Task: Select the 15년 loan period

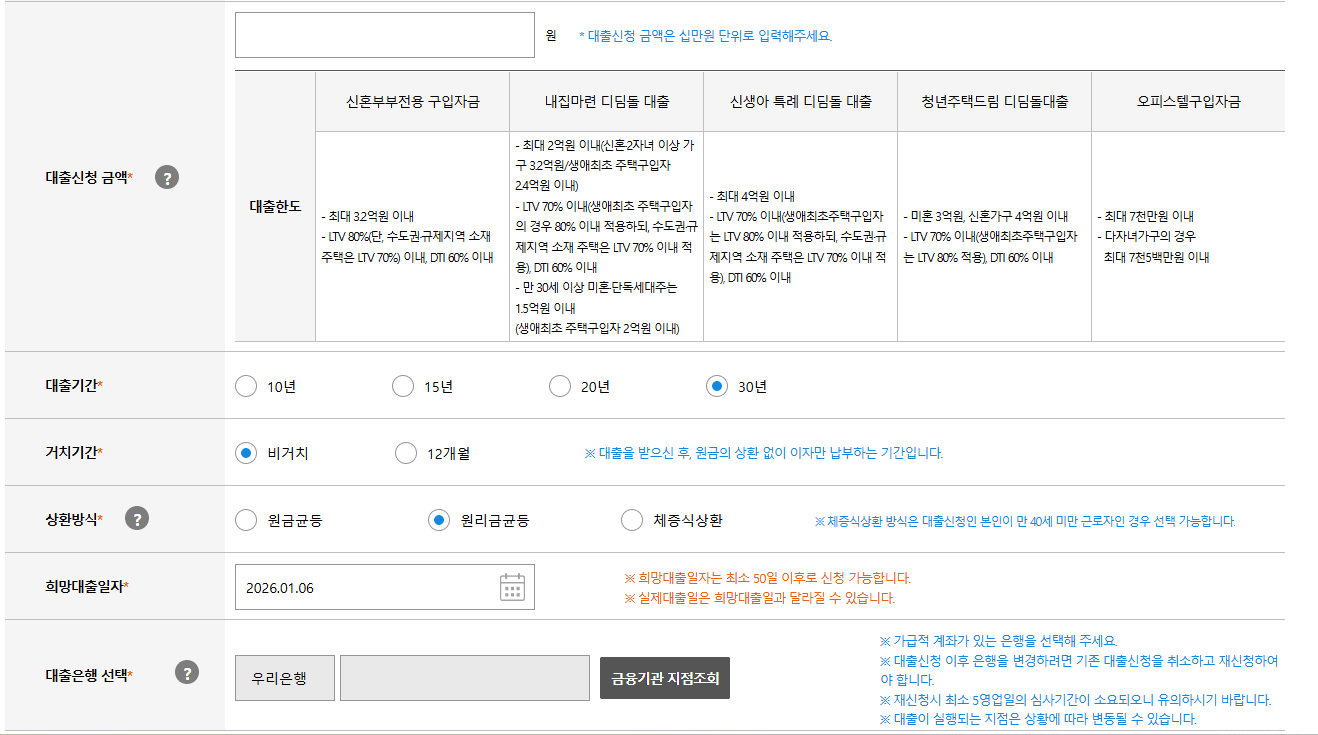Action: click(x=403, y=384)
